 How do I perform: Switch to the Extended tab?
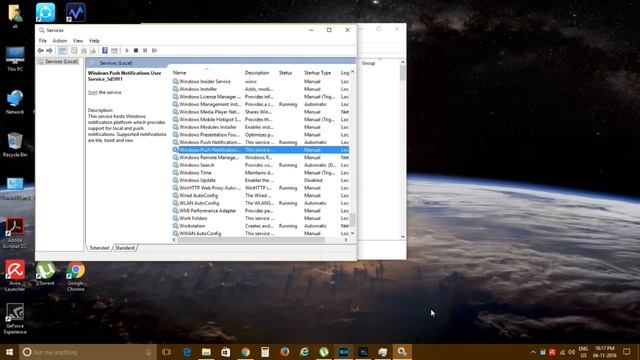99,248
